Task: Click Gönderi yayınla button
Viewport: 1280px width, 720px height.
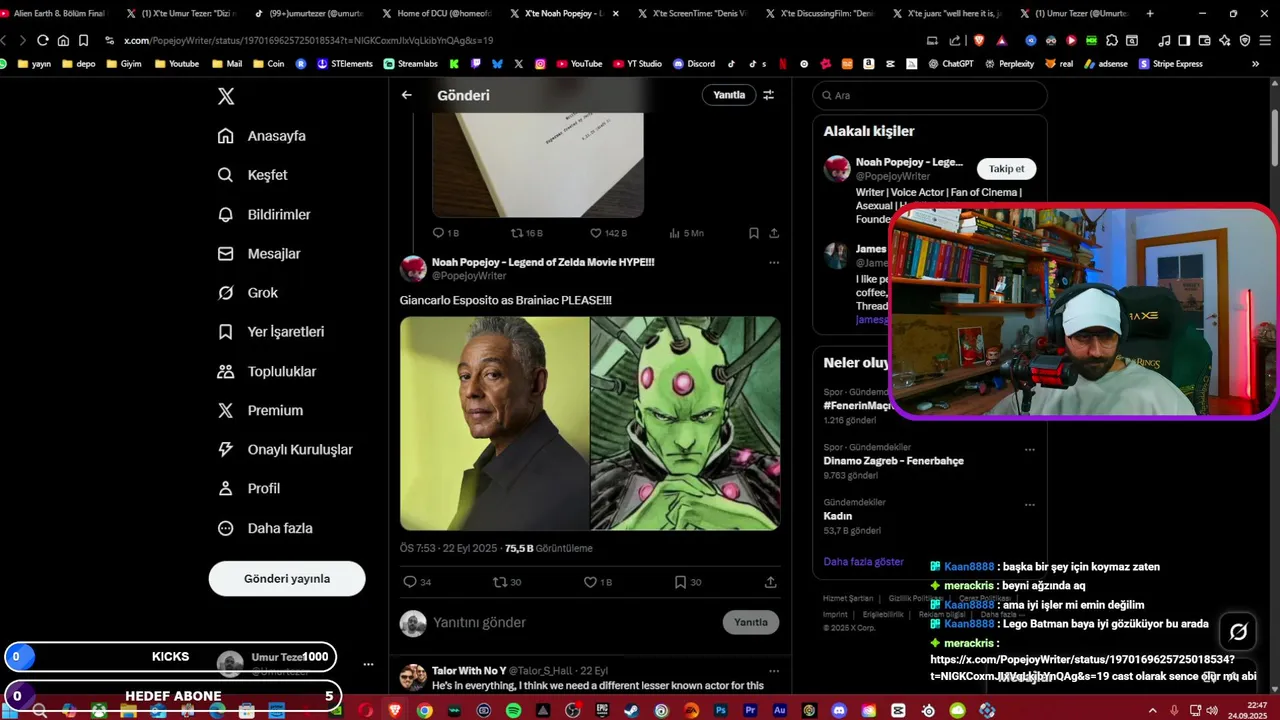Action: (287, 578)
